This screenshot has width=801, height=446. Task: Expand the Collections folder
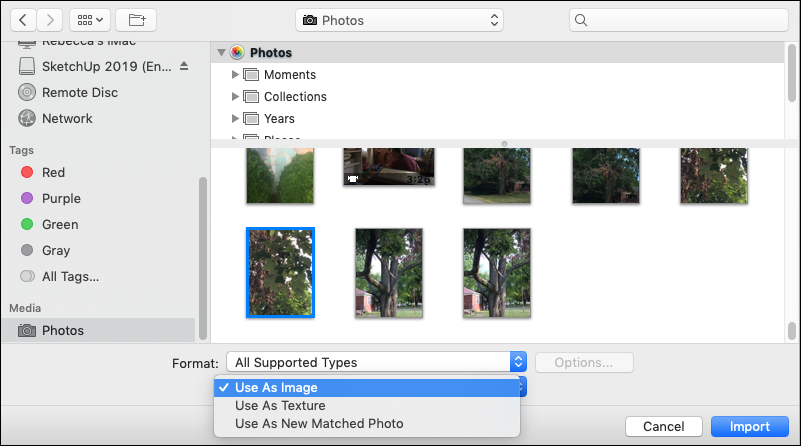point(236,97)
